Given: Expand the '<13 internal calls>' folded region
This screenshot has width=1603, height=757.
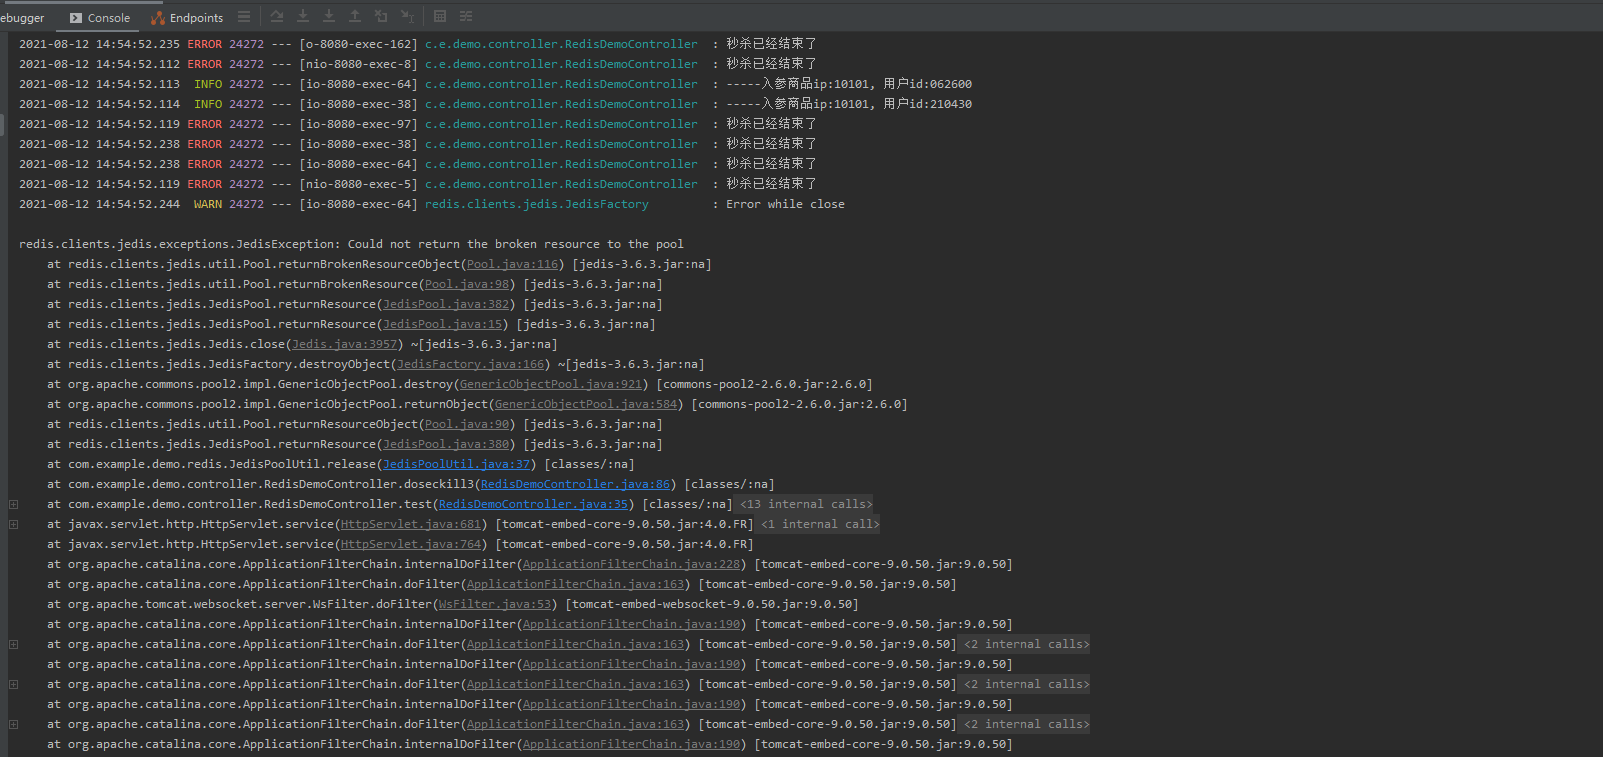Looking at the screenshot, I should pyautogui.click(x=805, y=504).
